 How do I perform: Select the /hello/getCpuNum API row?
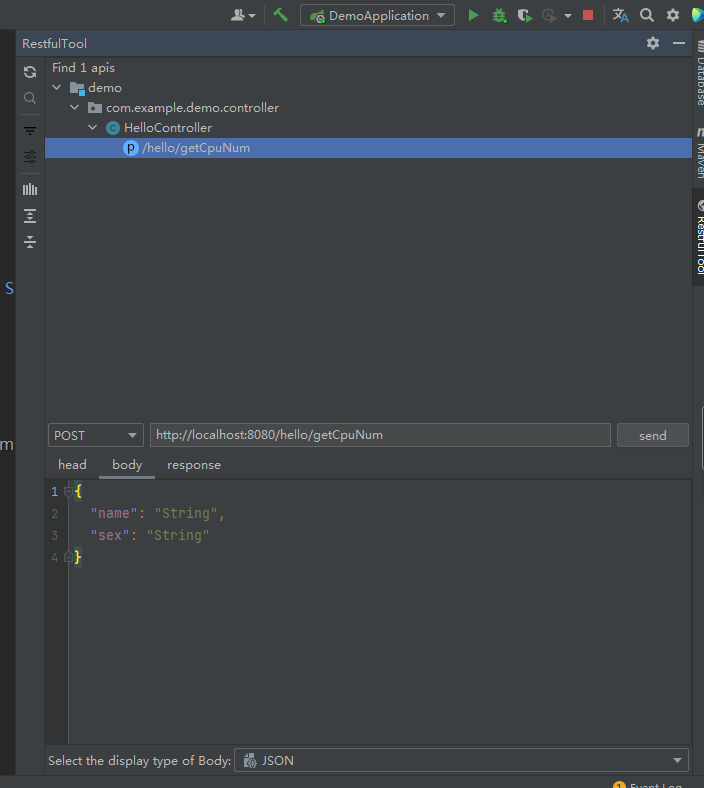[368, 148]
